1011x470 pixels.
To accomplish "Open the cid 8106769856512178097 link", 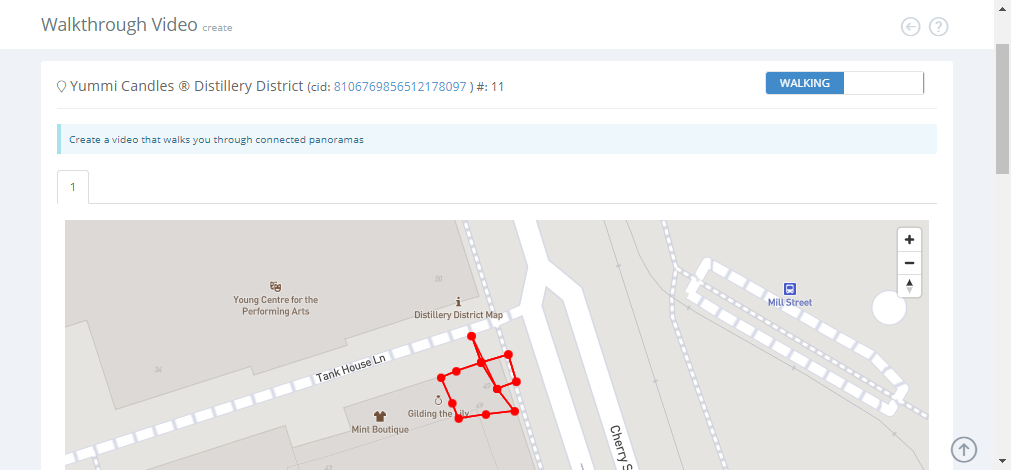I will point(400,86).
